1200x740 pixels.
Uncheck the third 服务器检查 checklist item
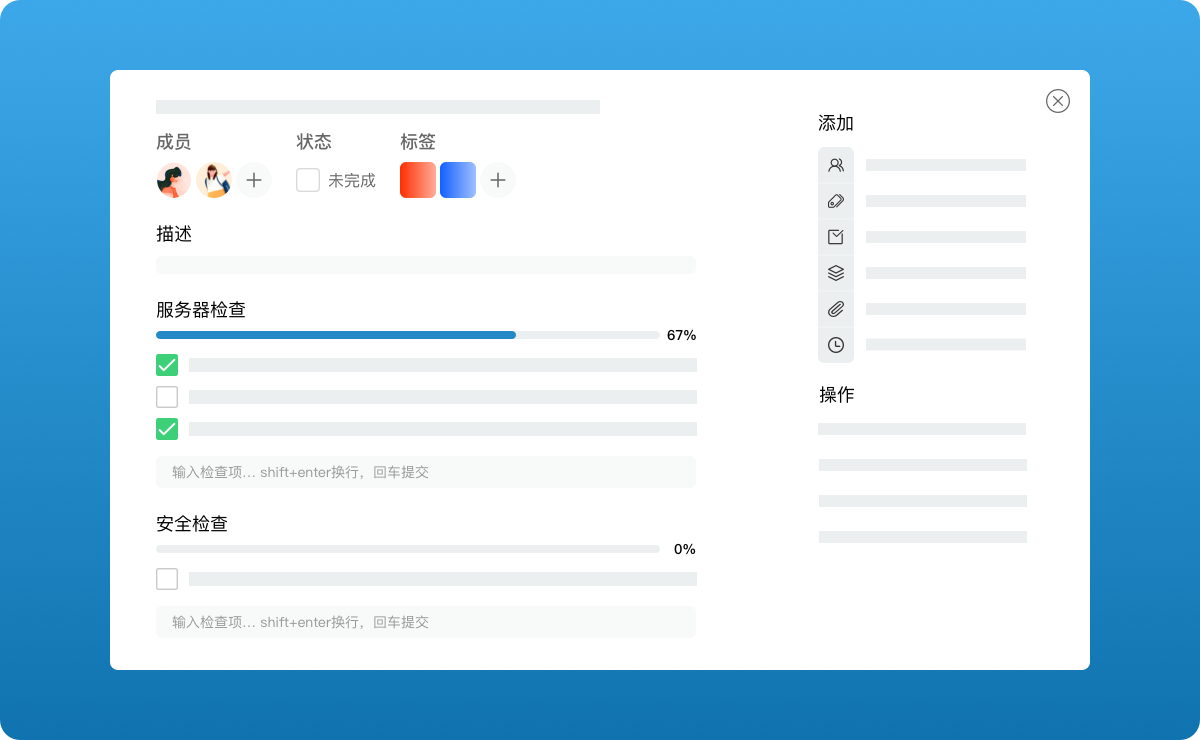pyautogui.click(x=167, y=429)
